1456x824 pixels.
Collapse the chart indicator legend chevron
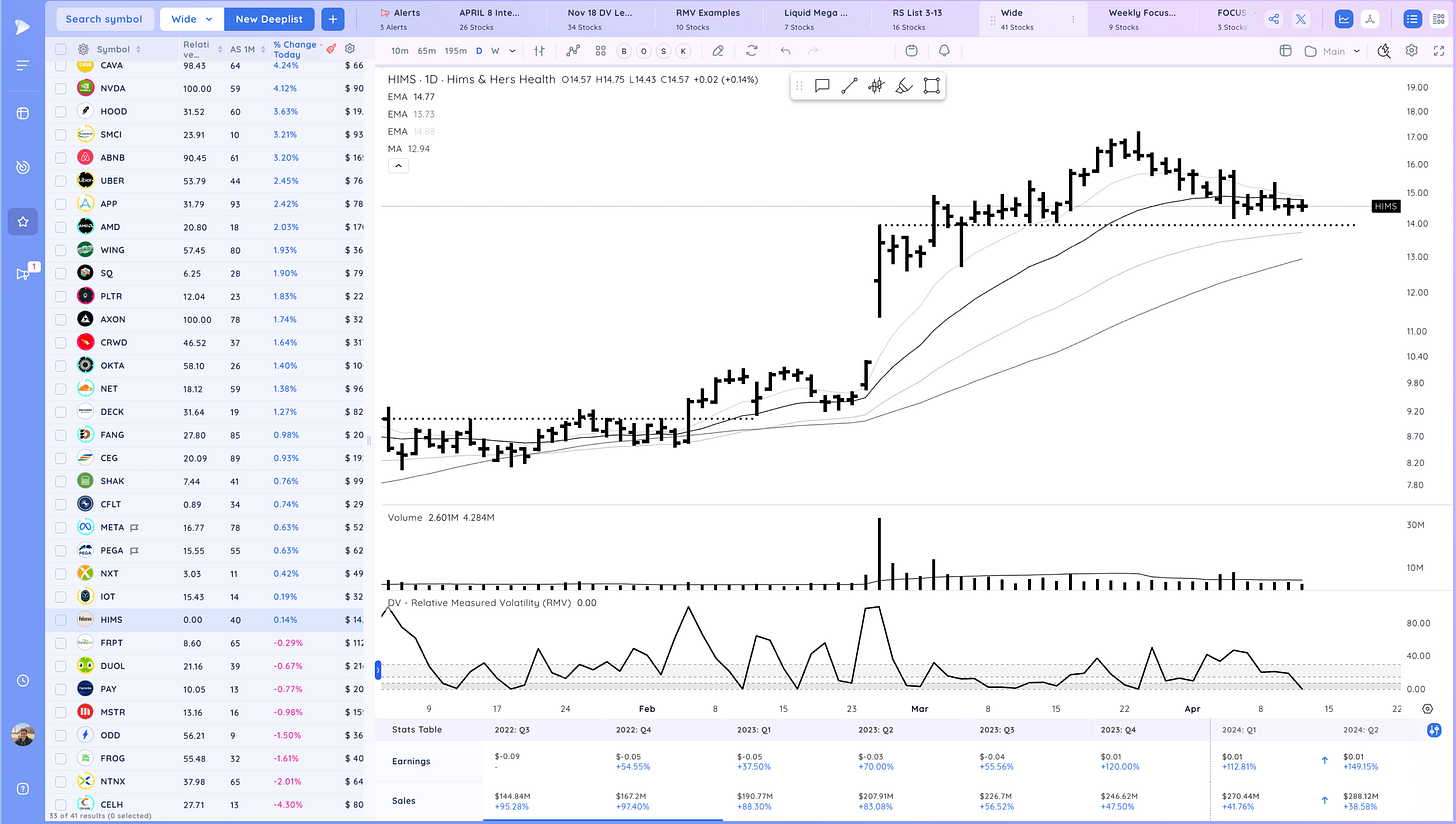click(x=397, y=165)
